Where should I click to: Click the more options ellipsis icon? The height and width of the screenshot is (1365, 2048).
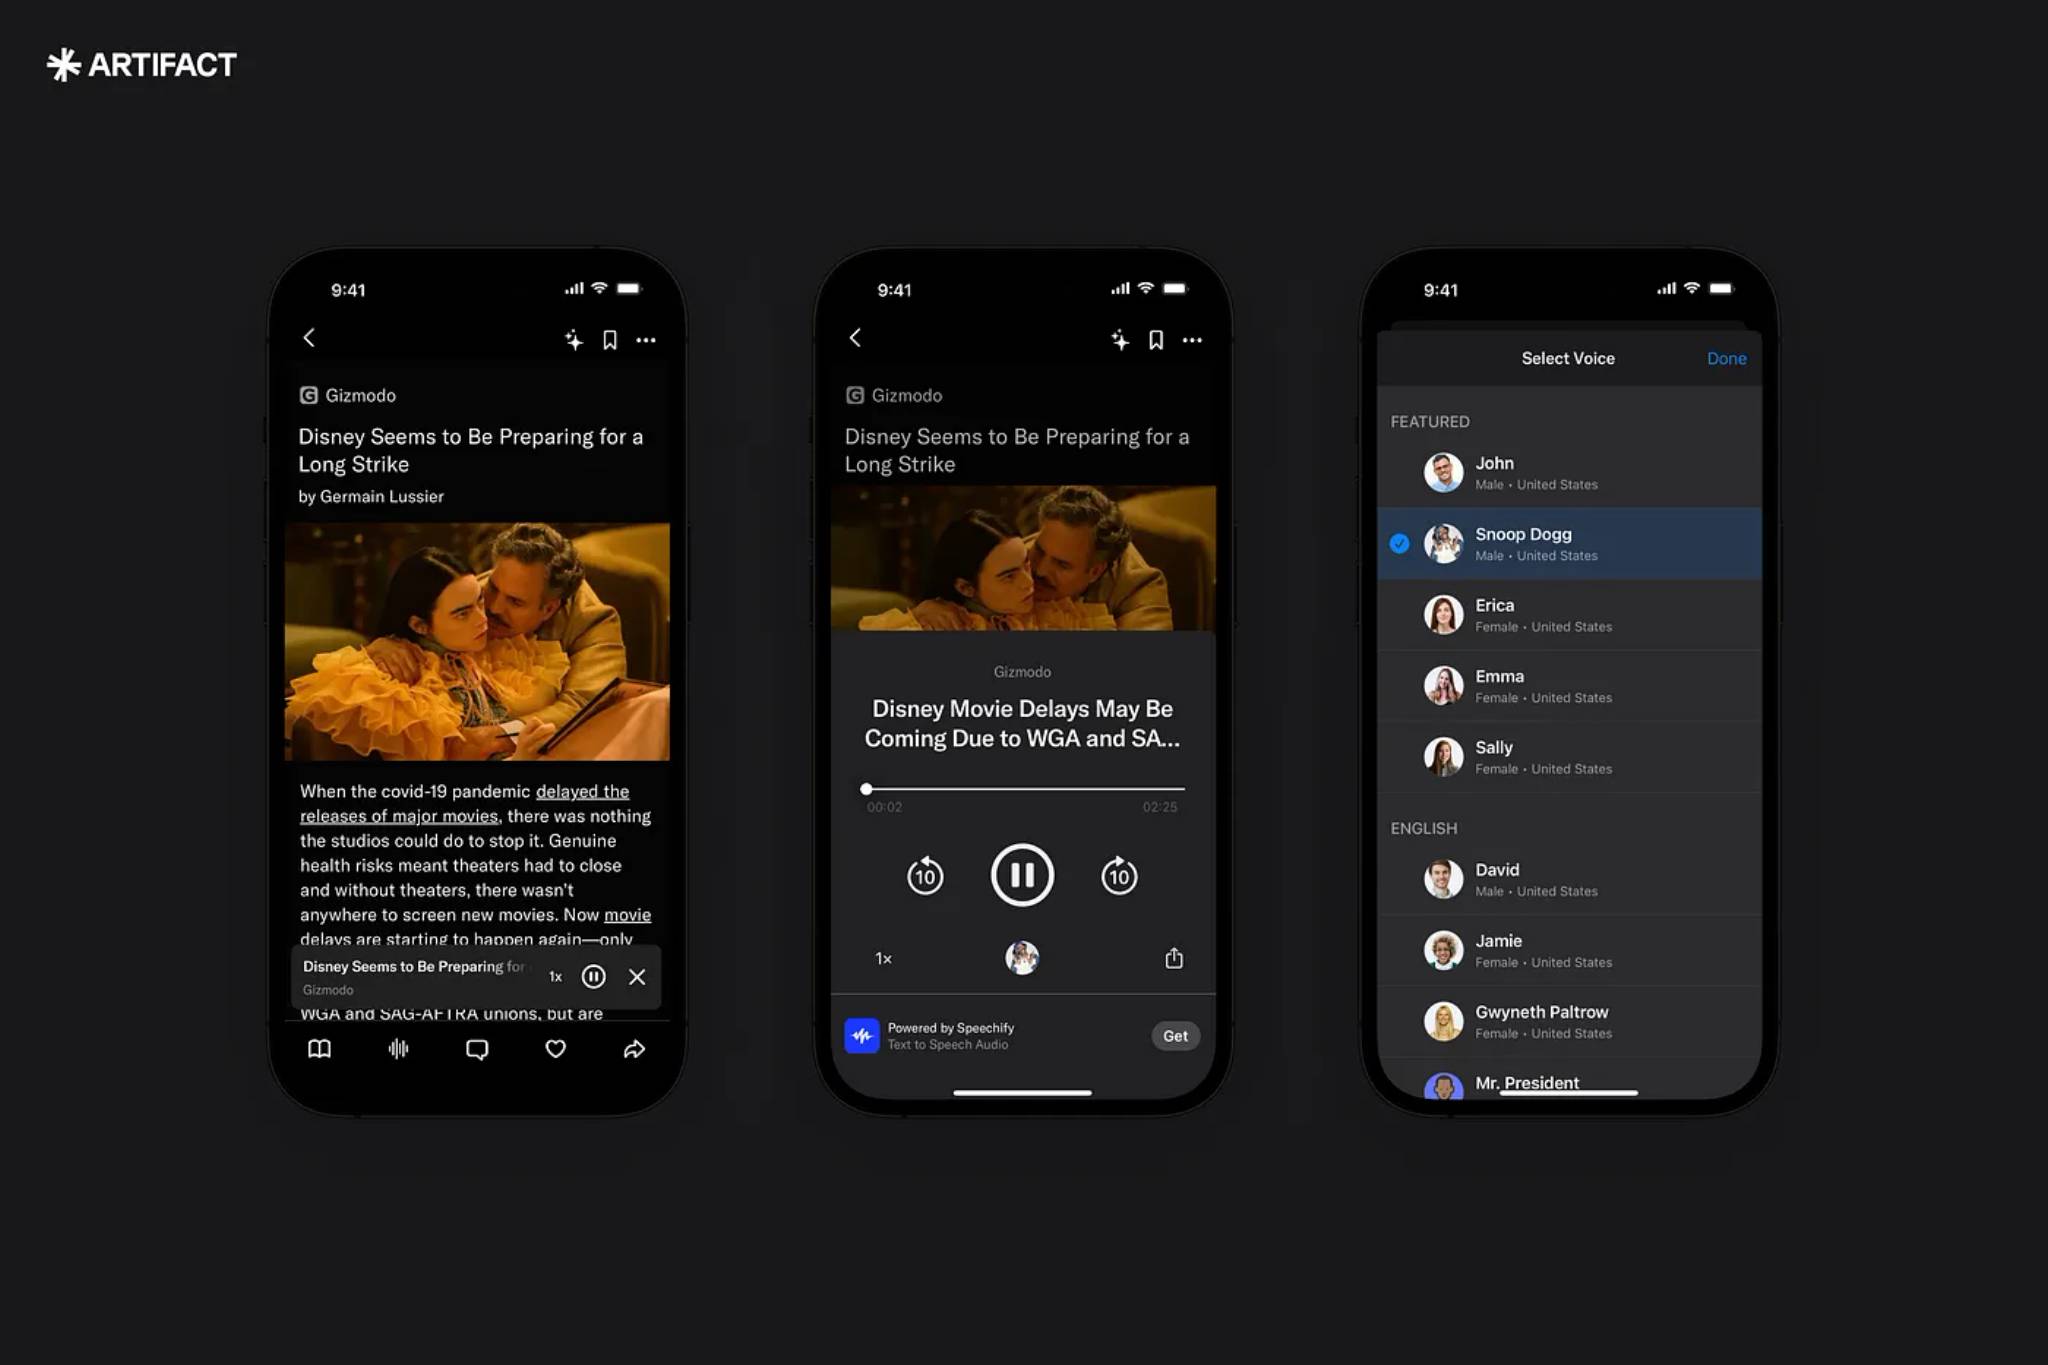[x=646, y=338]
